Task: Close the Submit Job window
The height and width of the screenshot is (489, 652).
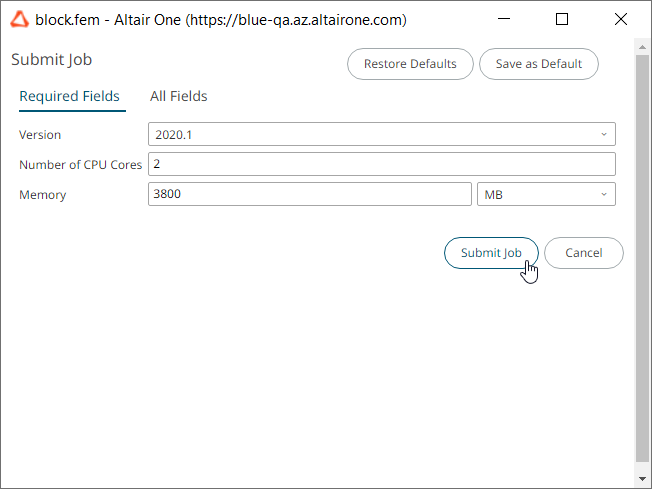Action: click(x=620, y=19)
